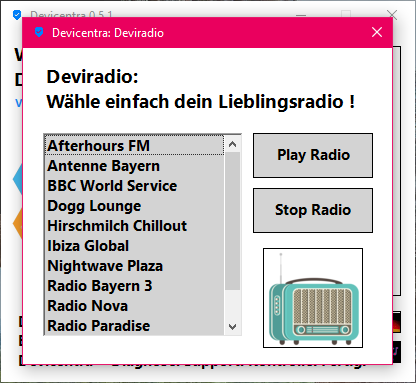The height and width of the screenshot is (383, 416).
Task: Select Nightwave Plaza station
Action: click(134, 266)
